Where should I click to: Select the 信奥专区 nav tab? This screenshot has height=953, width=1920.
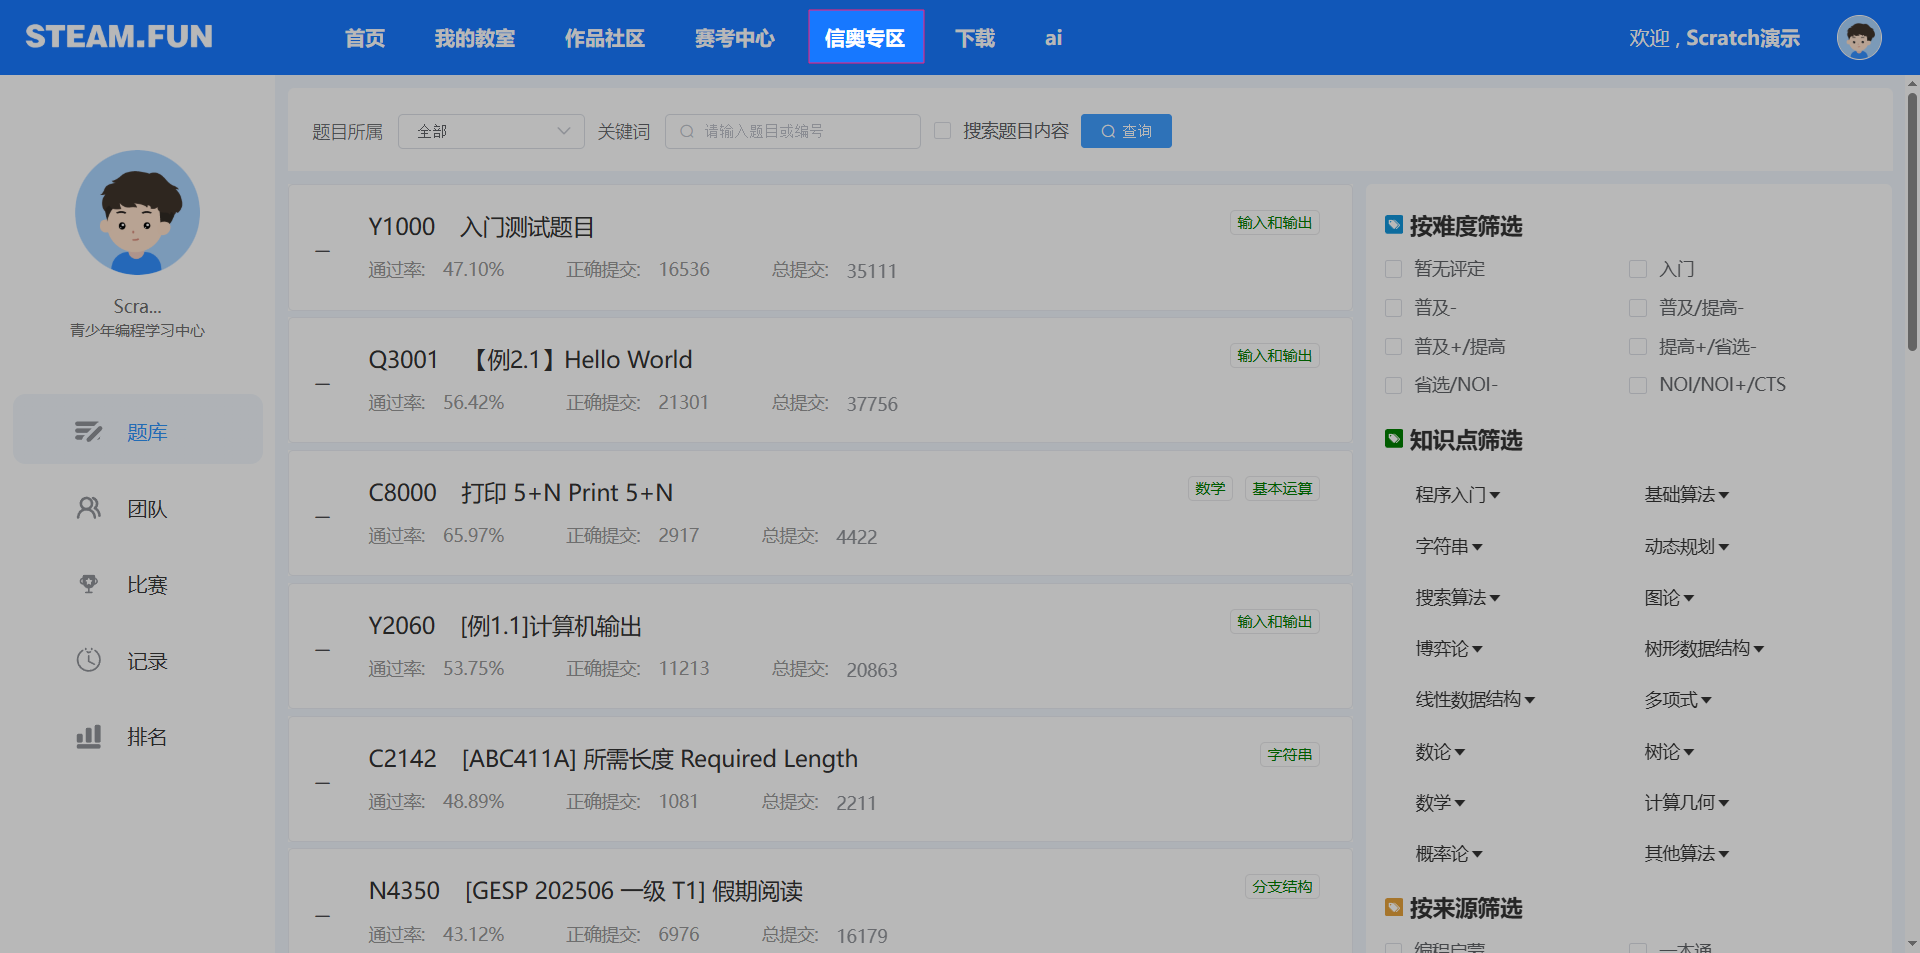point(866,37)
